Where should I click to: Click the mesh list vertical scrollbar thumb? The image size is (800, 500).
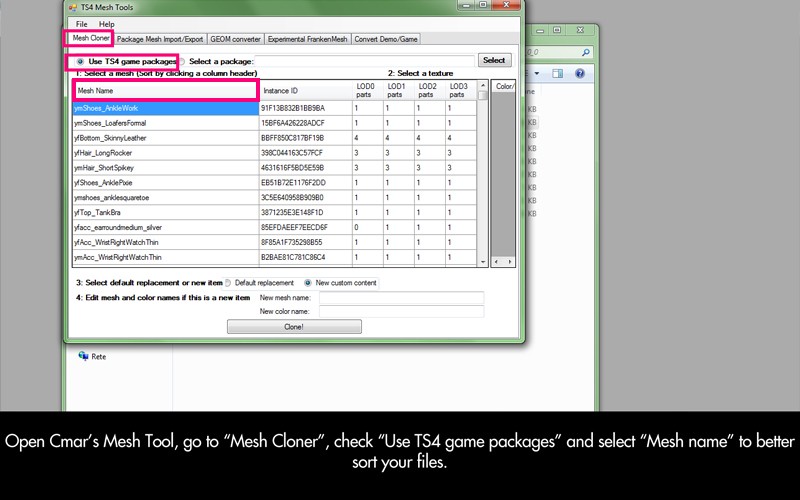483,95
